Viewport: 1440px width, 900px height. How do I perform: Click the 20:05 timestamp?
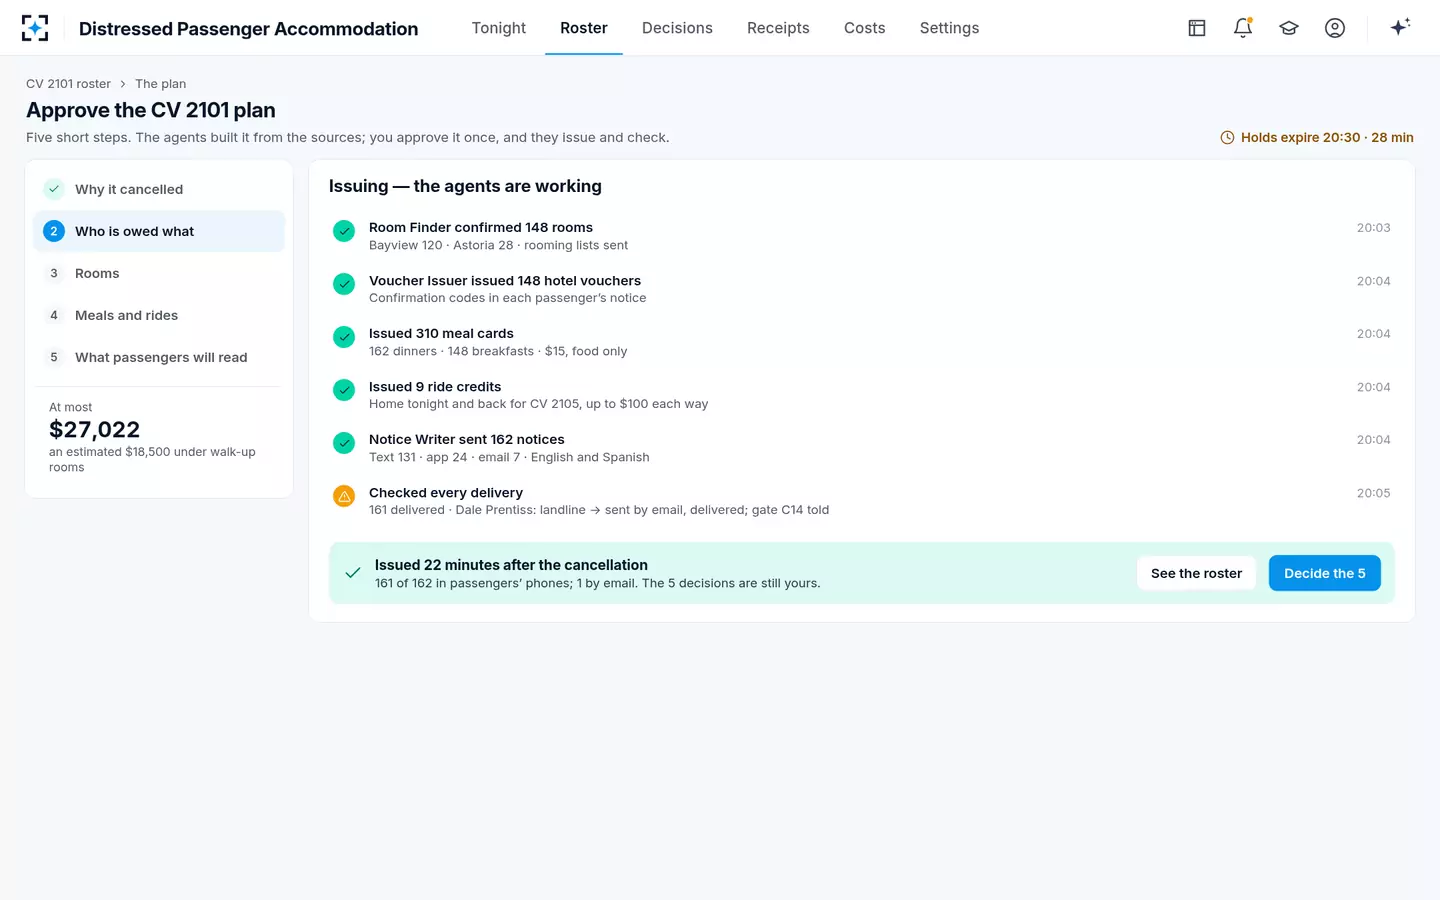click(x=1373, y=493)
